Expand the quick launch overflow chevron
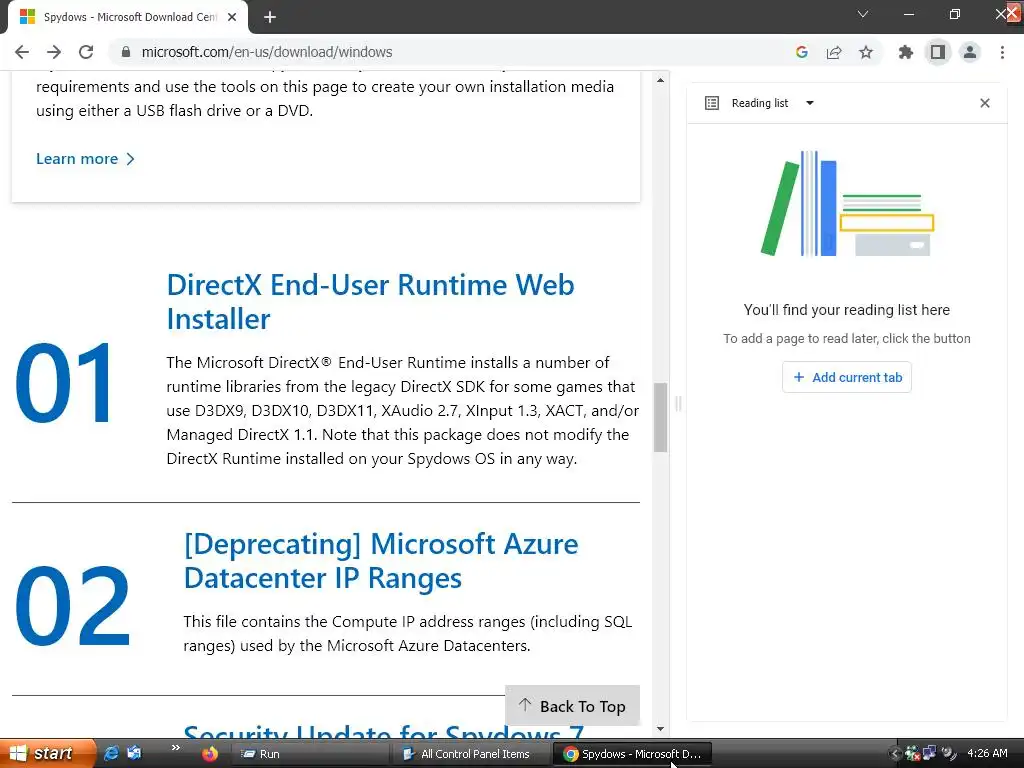The image size is (1024, 768). pos(175,748)
